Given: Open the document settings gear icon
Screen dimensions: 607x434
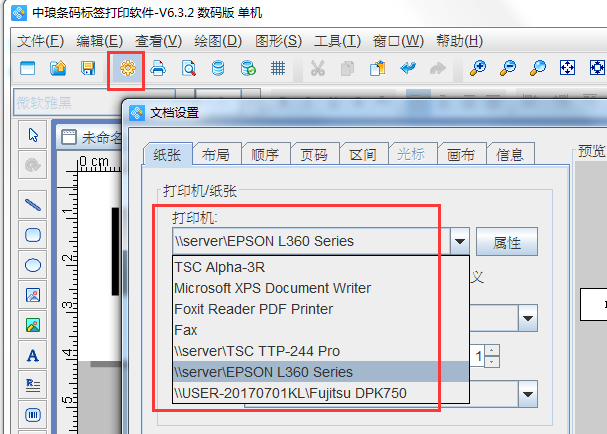Looking at the screenshot, I should tap(127, 68).
